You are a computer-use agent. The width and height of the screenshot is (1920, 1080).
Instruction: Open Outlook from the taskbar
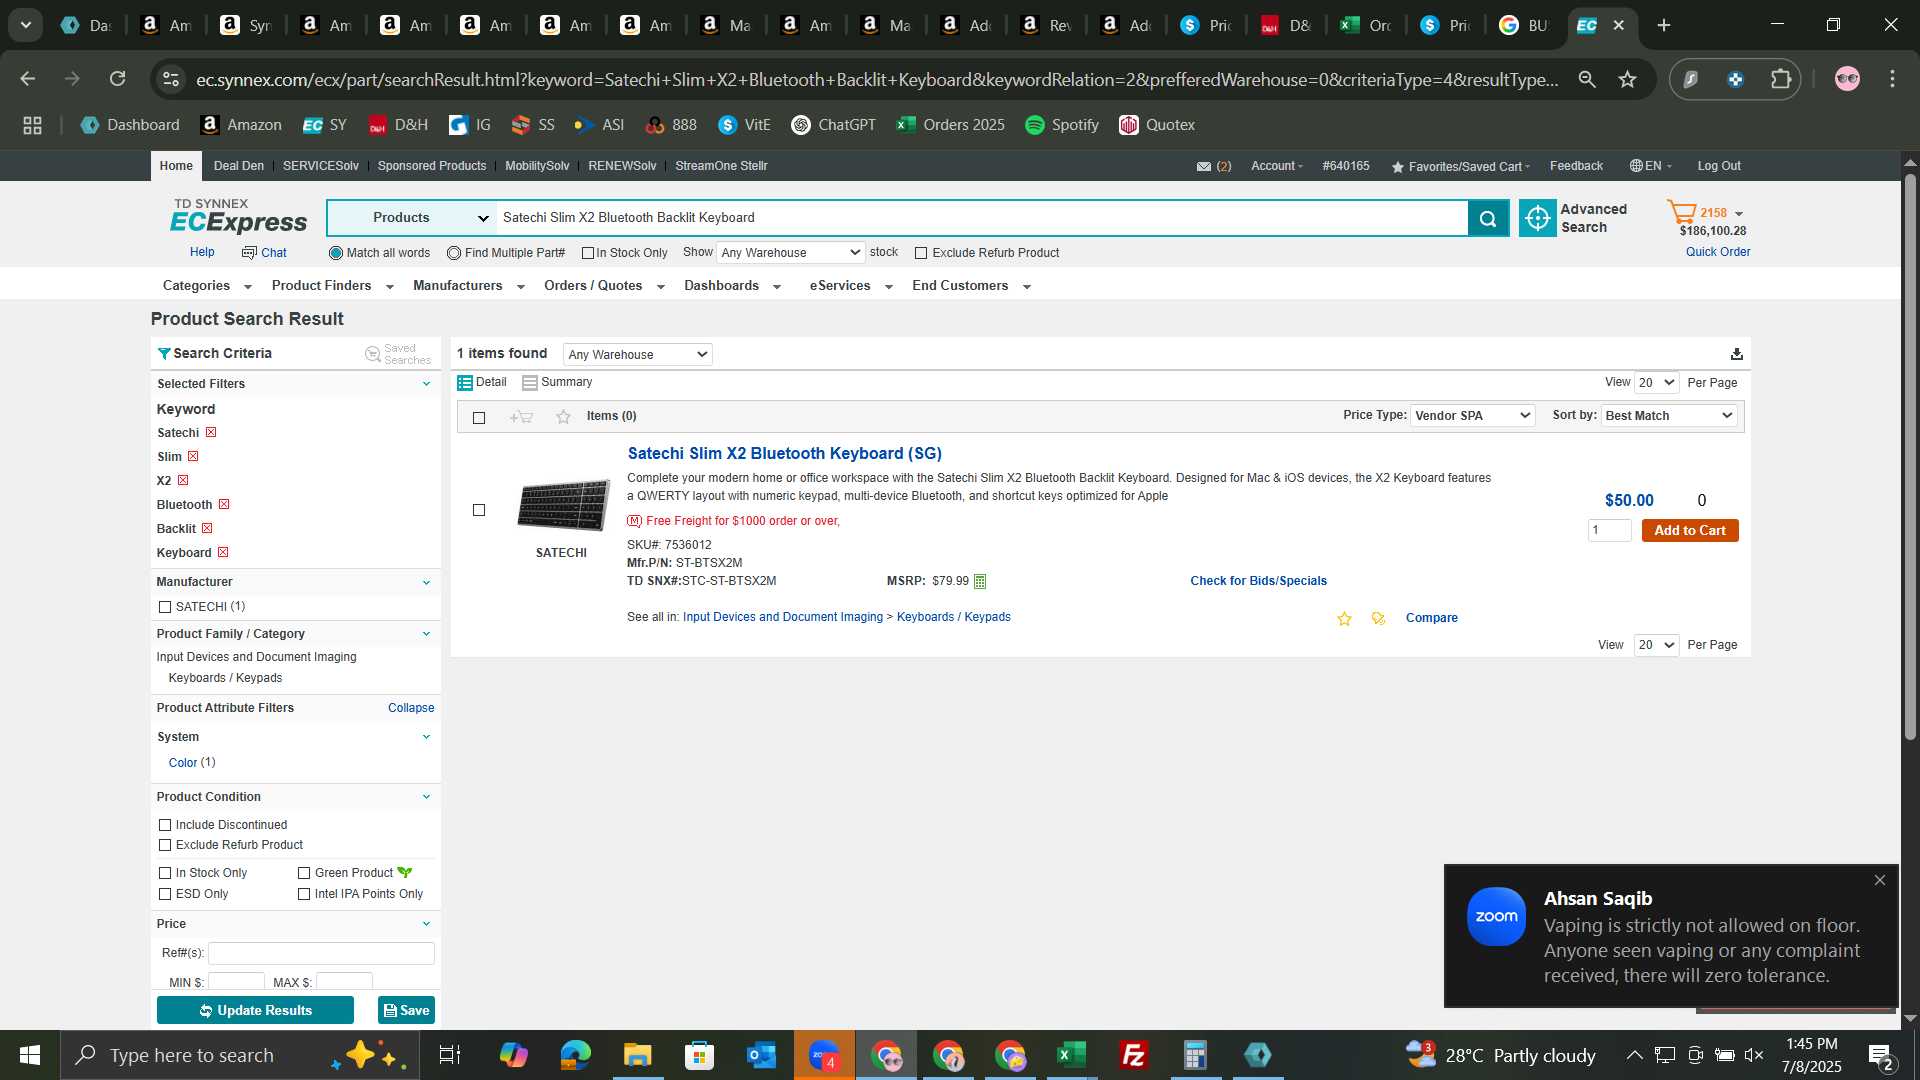762,1055
